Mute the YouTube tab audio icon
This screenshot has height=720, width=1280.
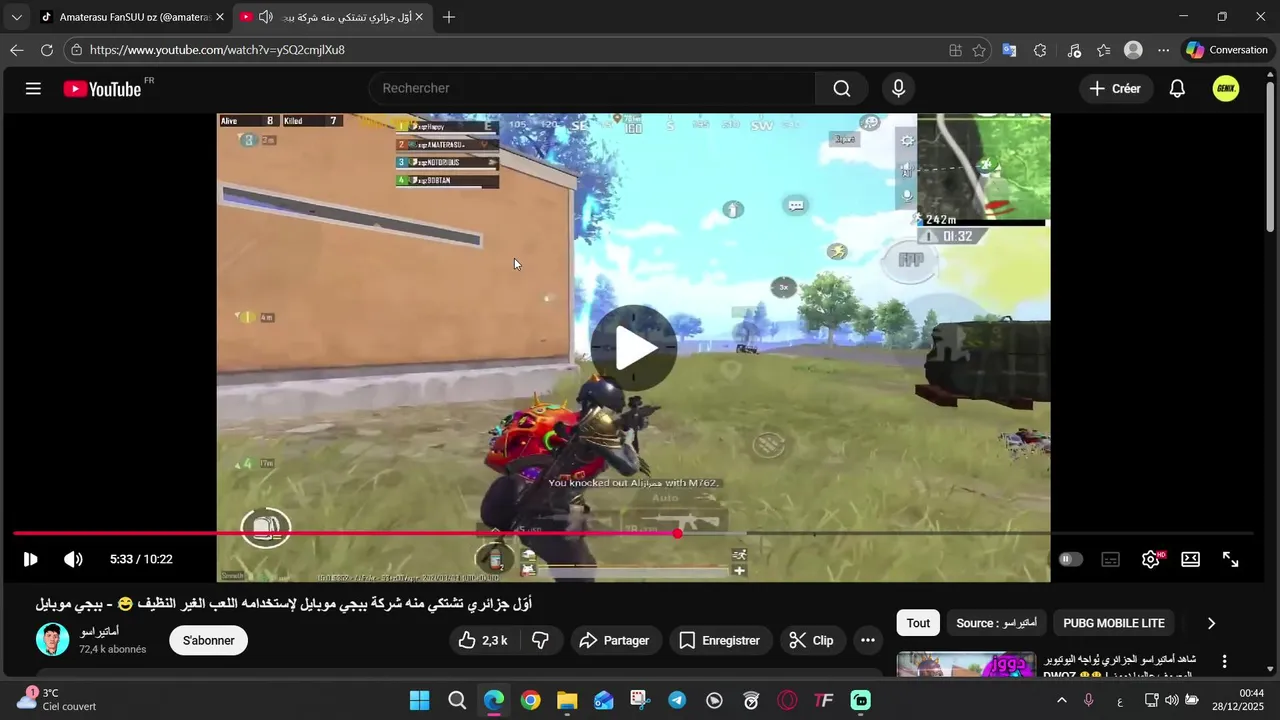click(x=265, y=17)
